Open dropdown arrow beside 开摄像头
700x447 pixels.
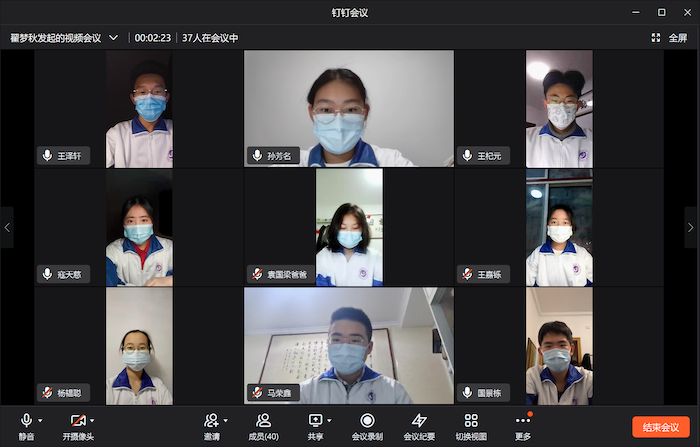tap(93, 420)
